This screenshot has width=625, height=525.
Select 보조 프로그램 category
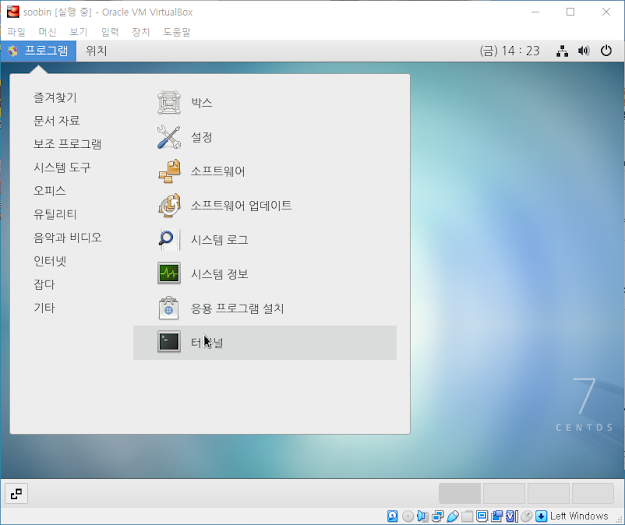[67, 144]
